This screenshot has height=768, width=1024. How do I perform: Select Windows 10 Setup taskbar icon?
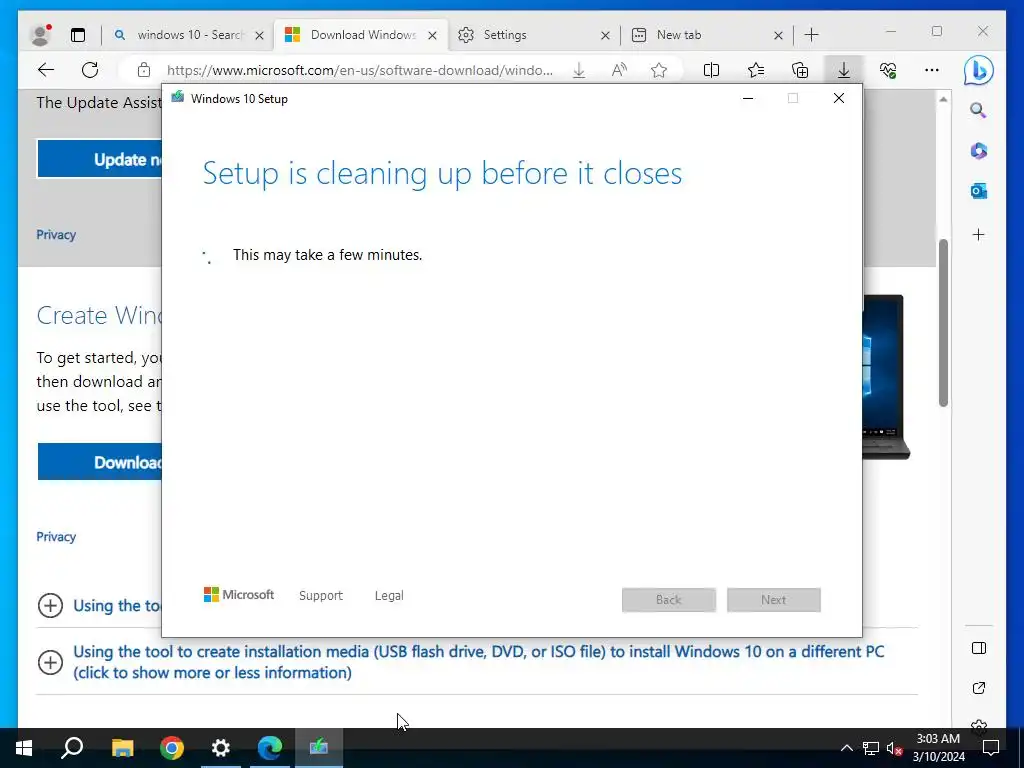click(x=319, y=747)
